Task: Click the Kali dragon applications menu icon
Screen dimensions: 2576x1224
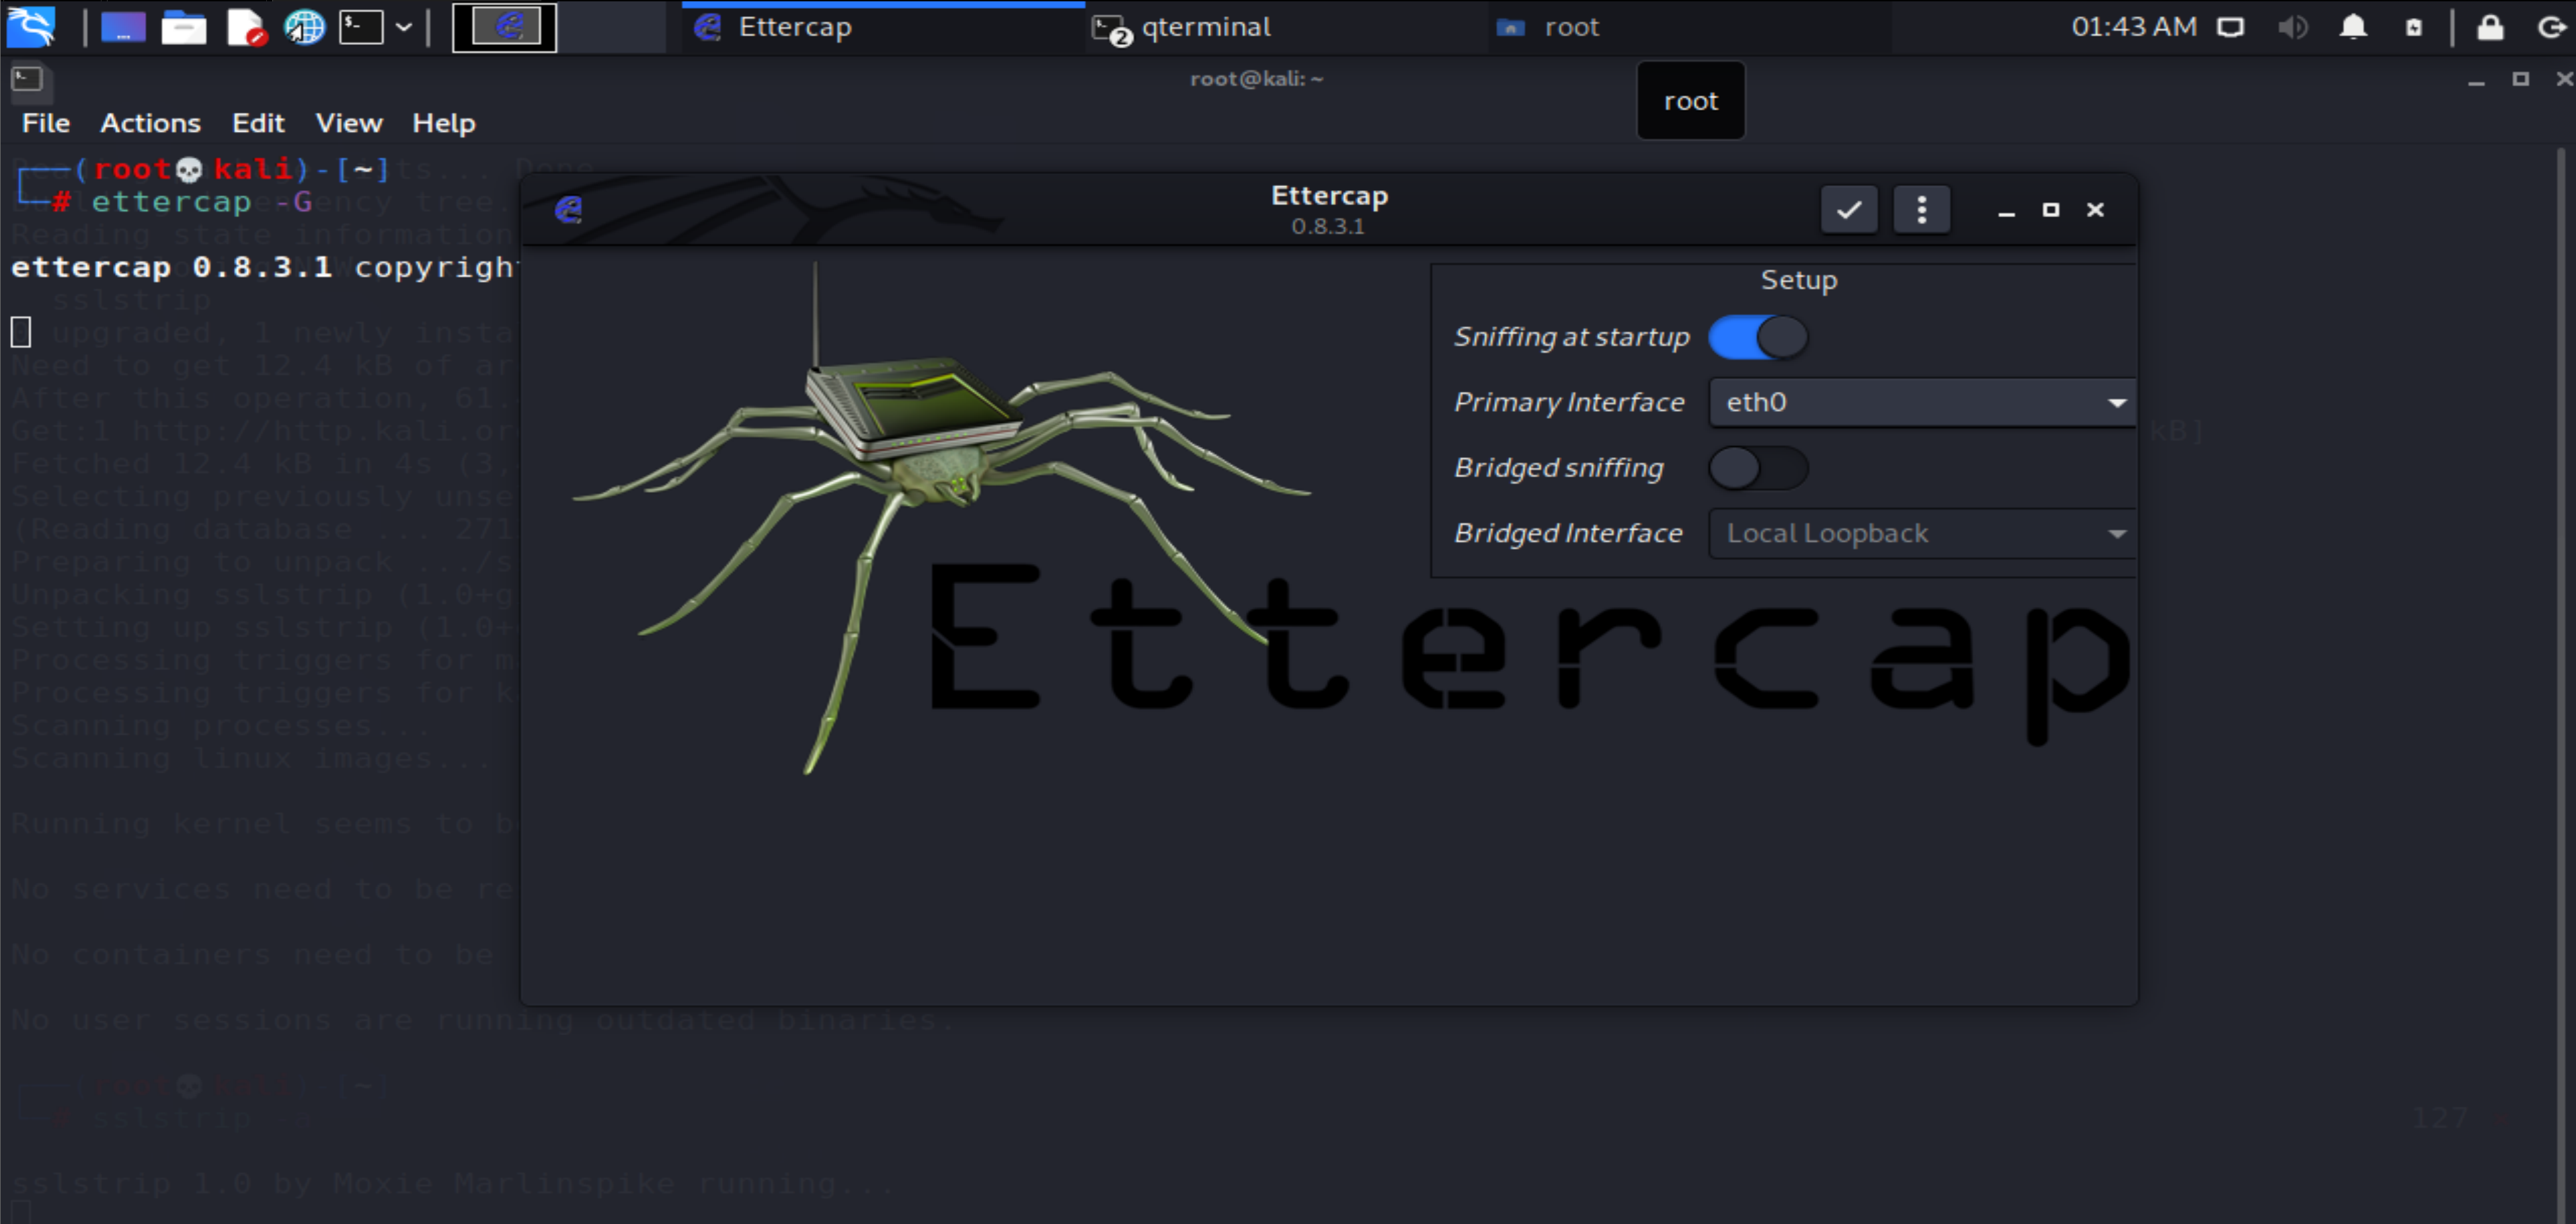Action: coord(31,27)
